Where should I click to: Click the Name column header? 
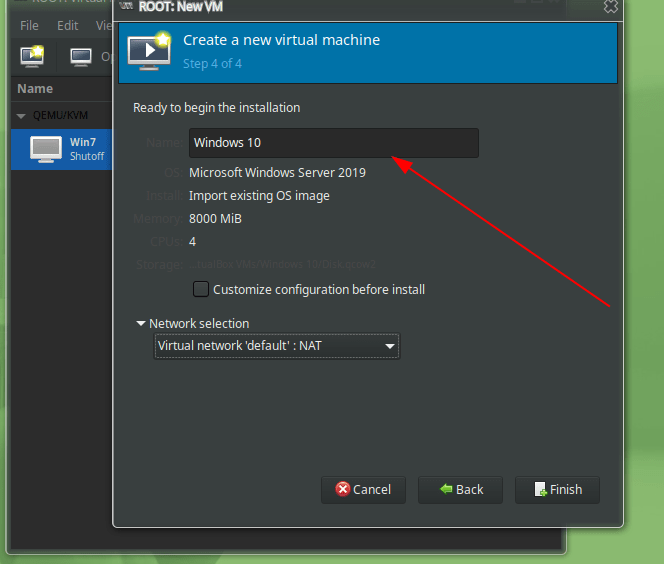click(36, 89)
